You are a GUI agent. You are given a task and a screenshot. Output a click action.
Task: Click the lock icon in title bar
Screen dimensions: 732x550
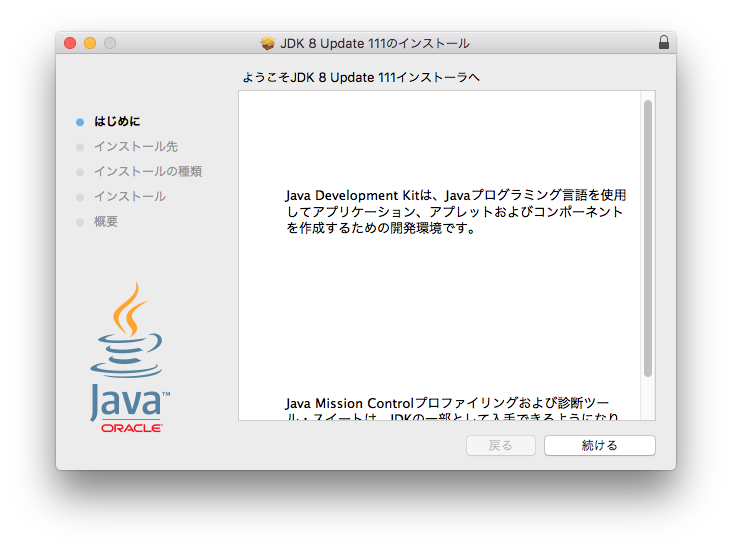point(663,42)
